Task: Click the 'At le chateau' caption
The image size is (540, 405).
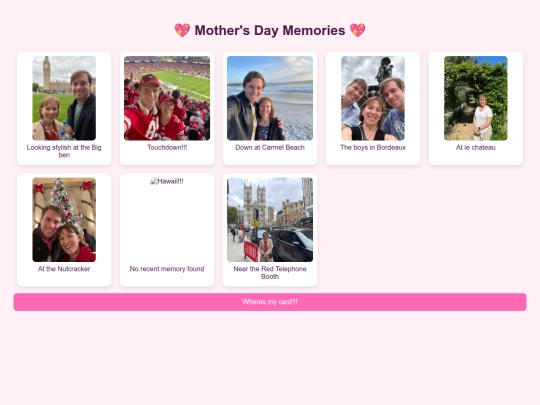Action: pyautogui.click(x=476, y=147)
